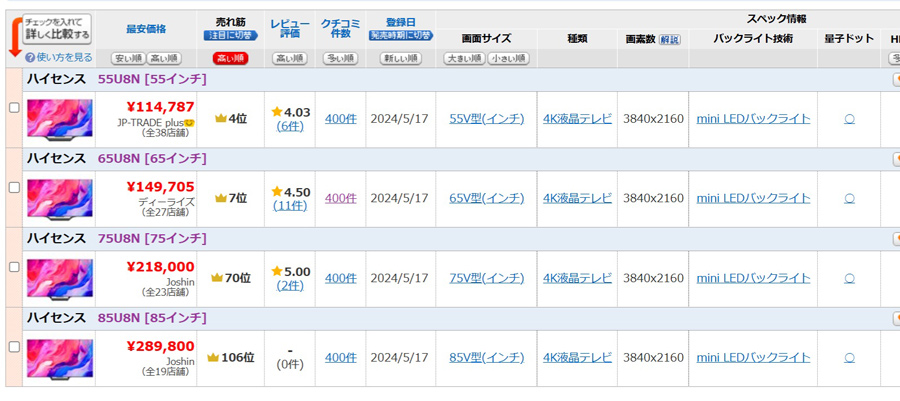Switch to 発売時期に切替
This screenshot has width=900, height=401.
point(401,36)
